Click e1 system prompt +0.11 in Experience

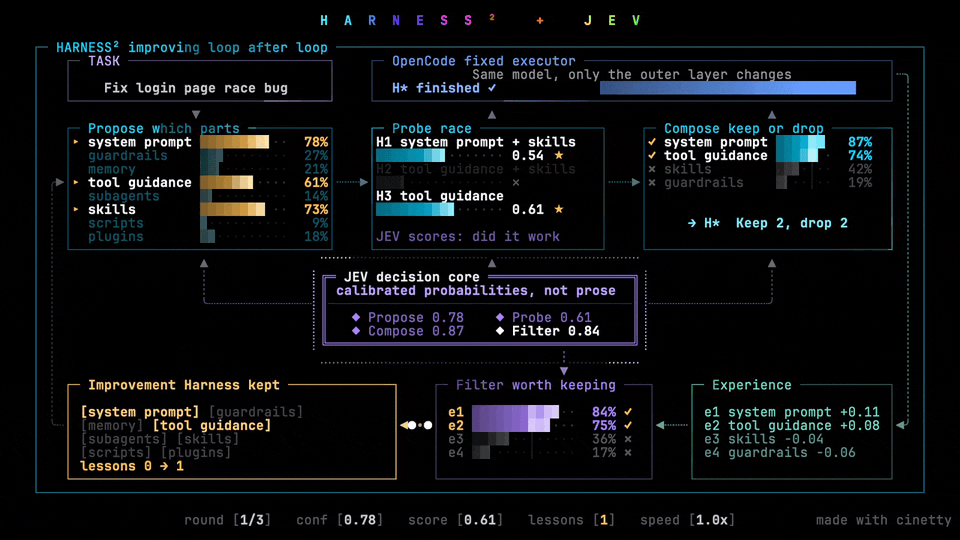[x=792, y=412]
